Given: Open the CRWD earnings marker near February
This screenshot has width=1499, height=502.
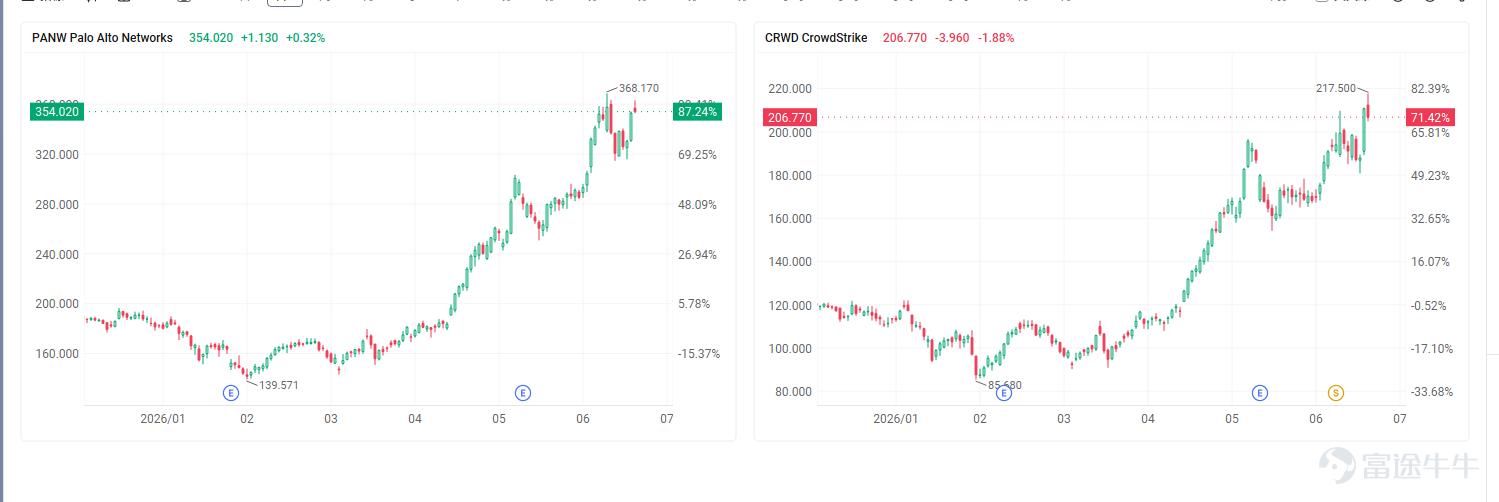Looking at the screenshot, I should pyautogui.click(x=1004, y=393).
